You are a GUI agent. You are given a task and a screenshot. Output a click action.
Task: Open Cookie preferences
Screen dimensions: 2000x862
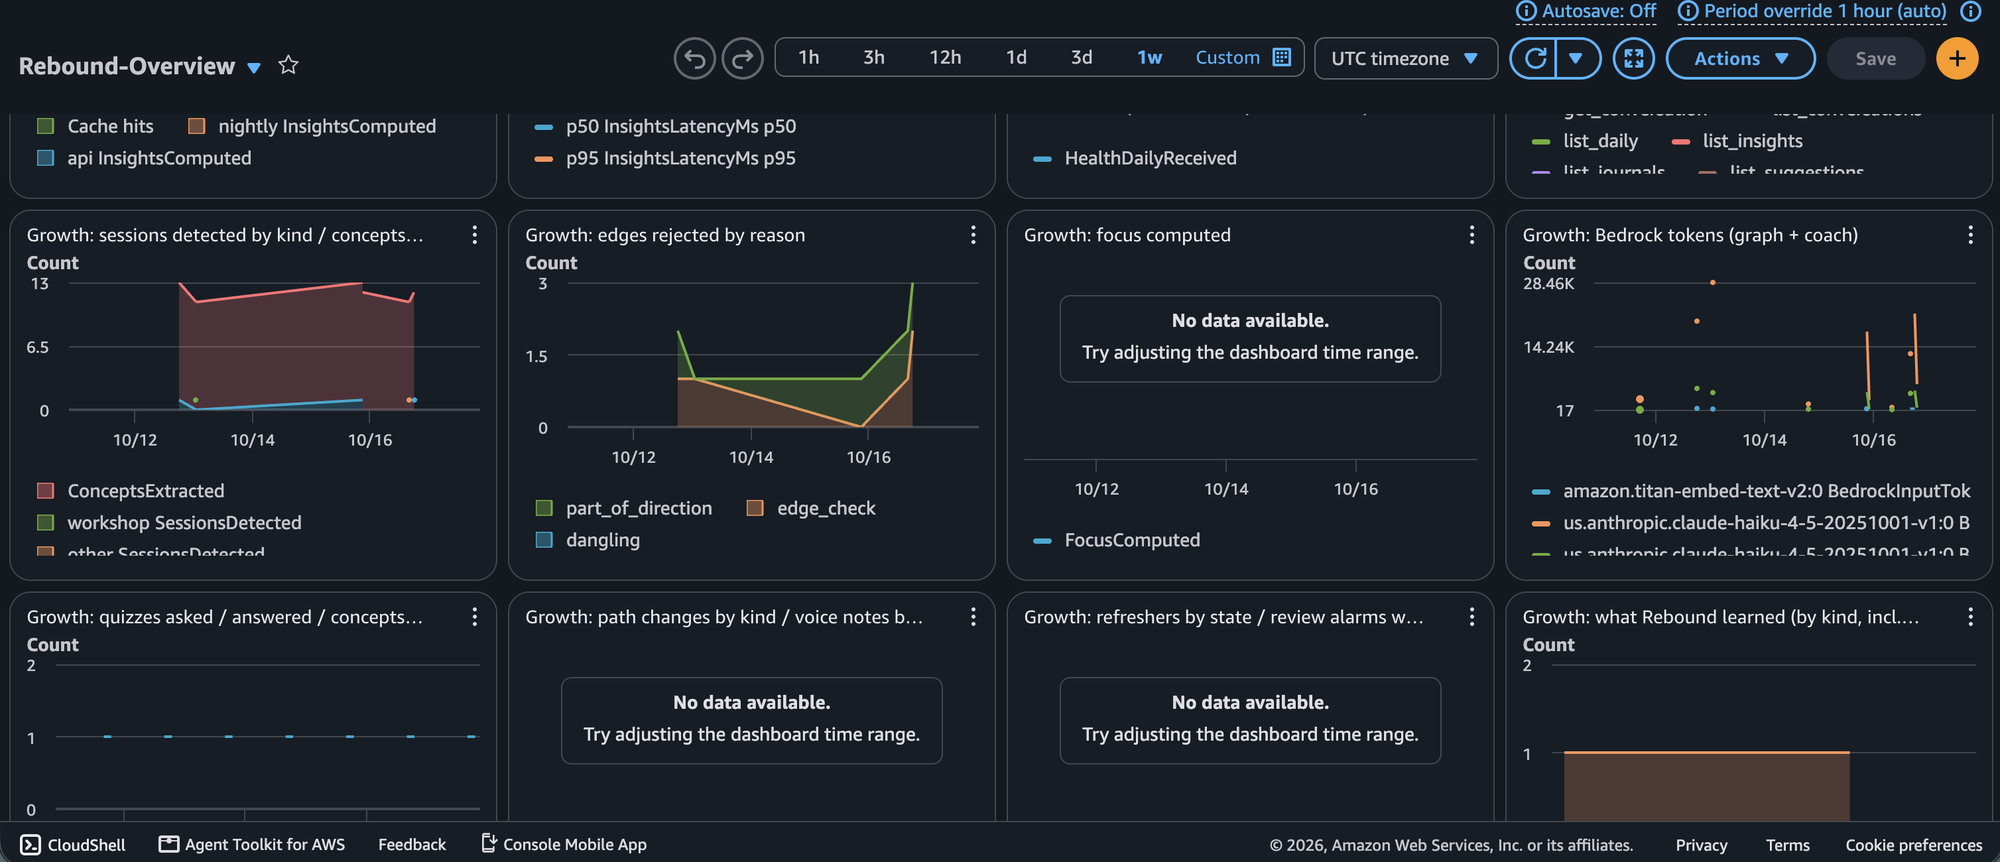(x=1913, y=846)
